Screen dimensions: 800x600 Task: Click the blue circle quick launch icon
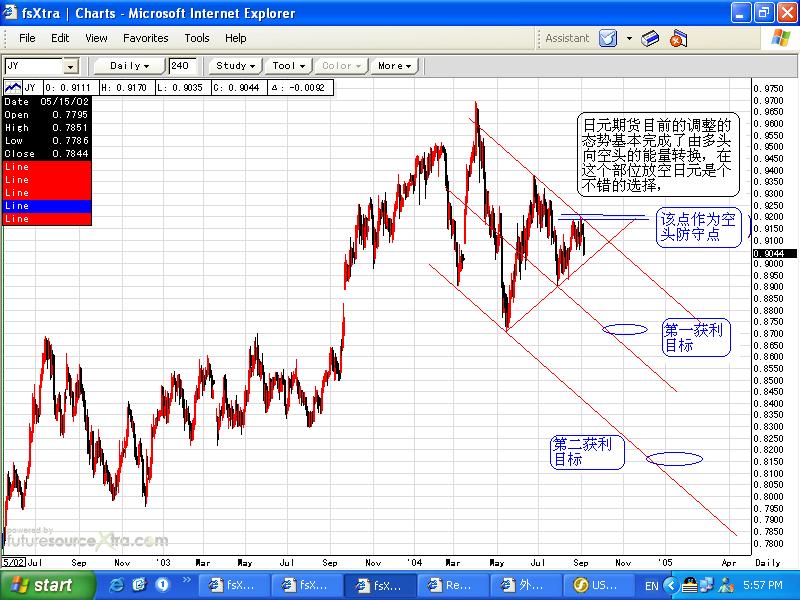click(162, 585)
